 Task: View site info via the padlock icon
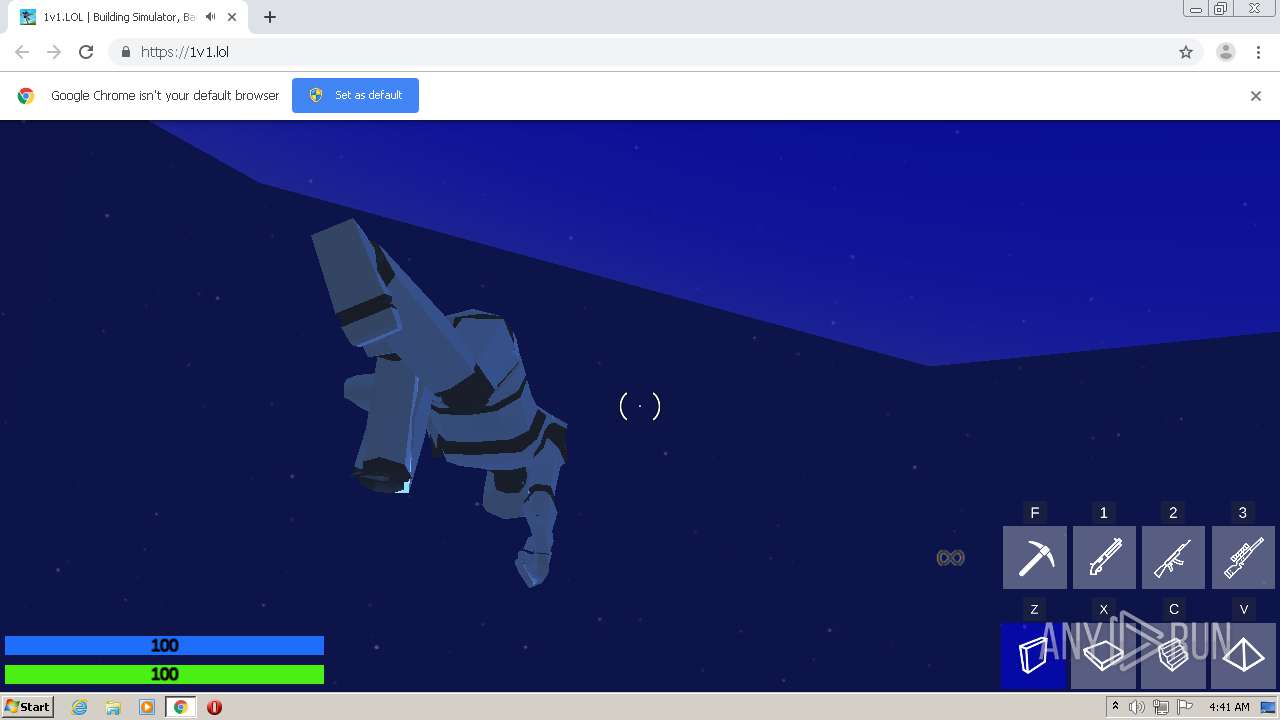[x=125, y=52]
